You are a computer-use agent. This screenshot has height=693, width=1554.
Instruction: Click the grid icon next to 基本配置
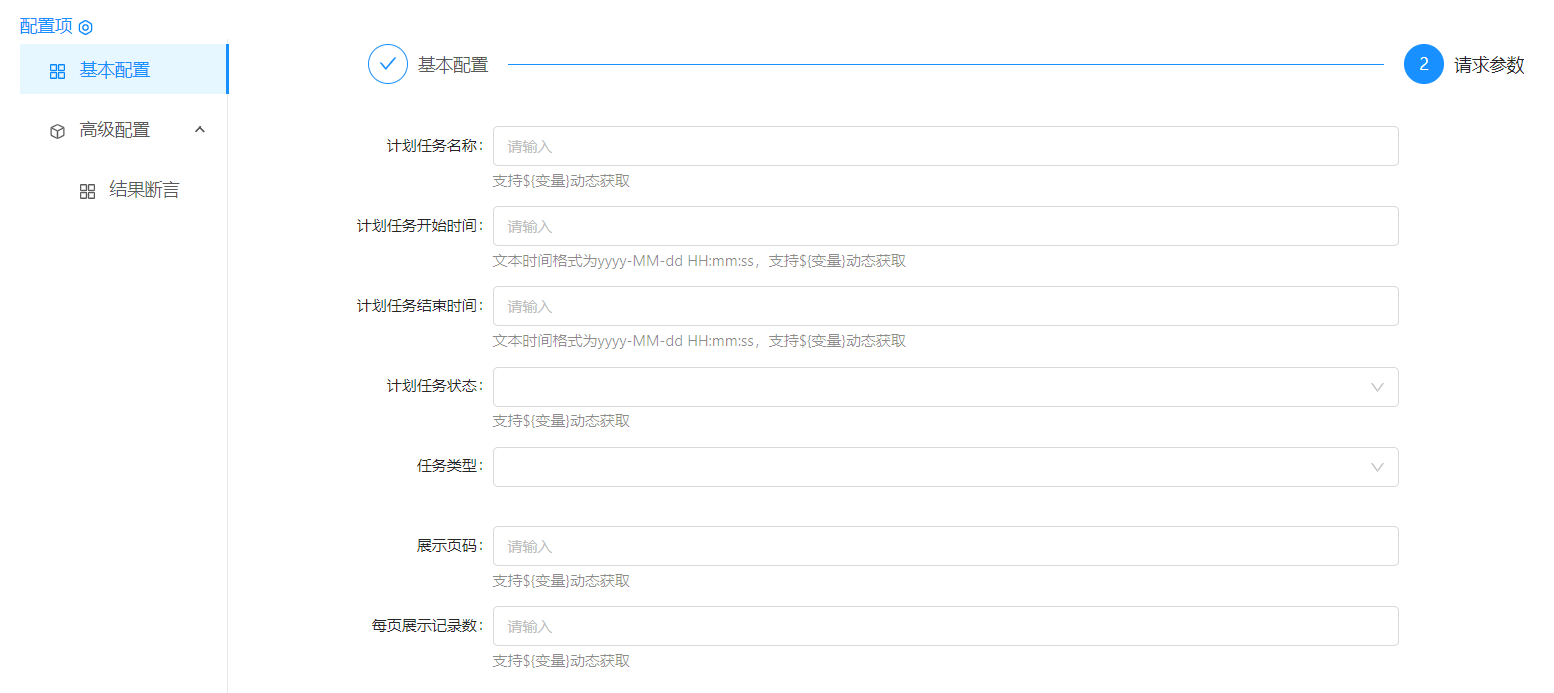pos(57,71)
